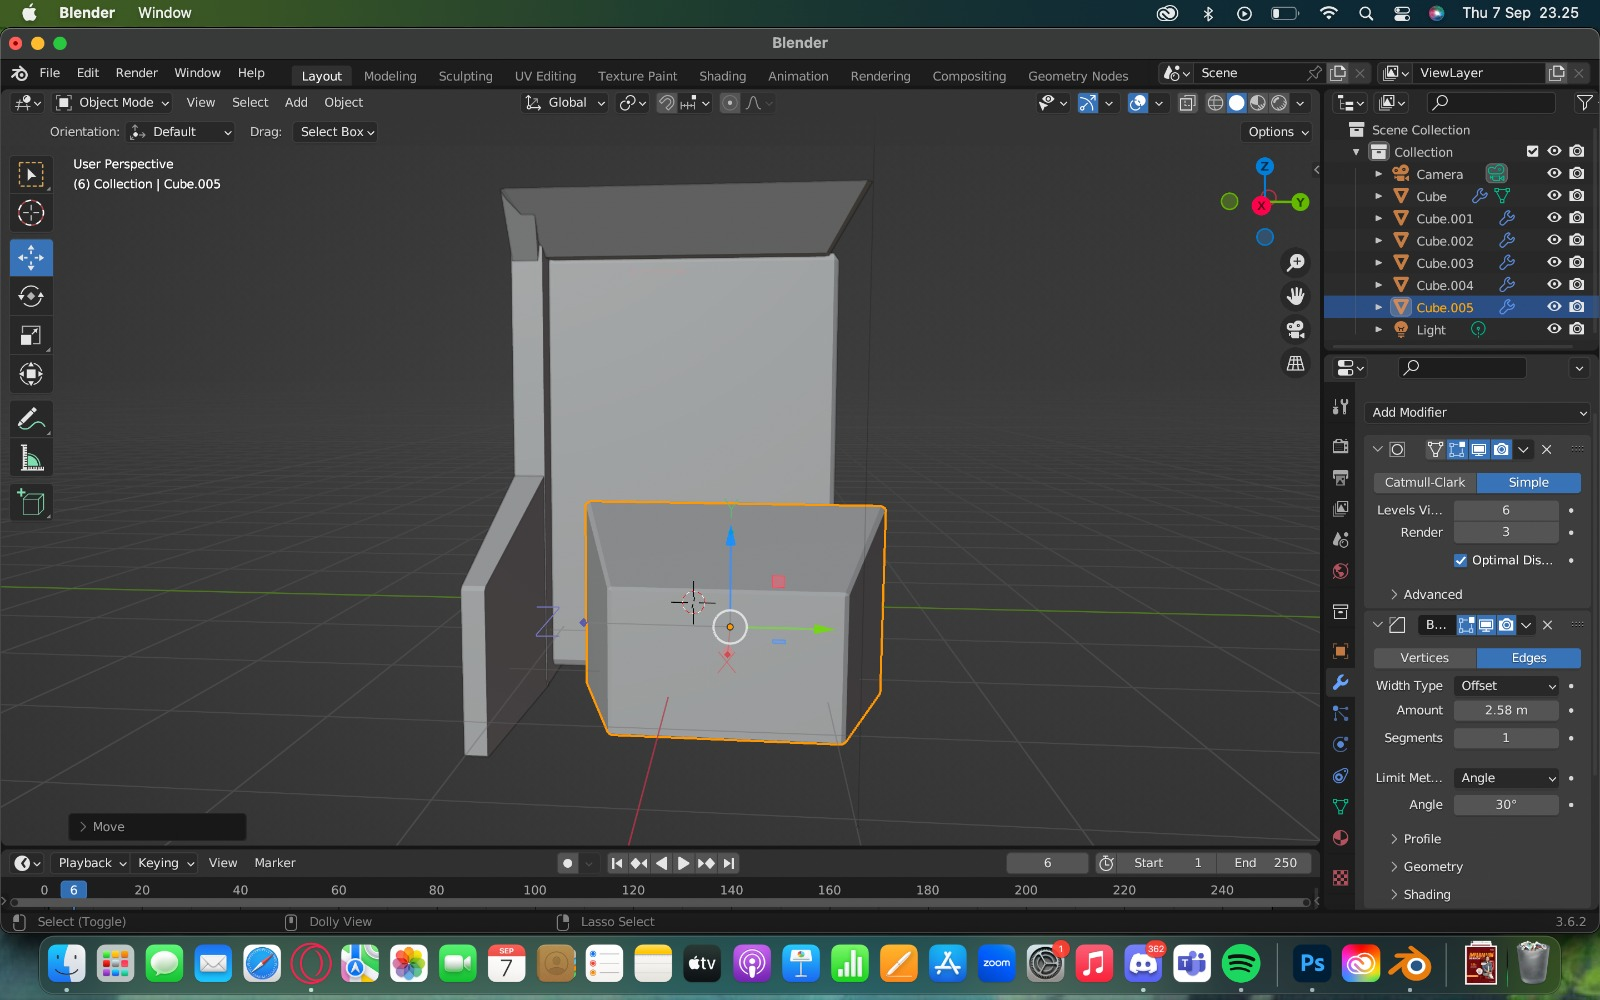Activate the Cursor tool
Image resolution: width=1600 pixels, height=1000 pixels.
click(31, 213)
